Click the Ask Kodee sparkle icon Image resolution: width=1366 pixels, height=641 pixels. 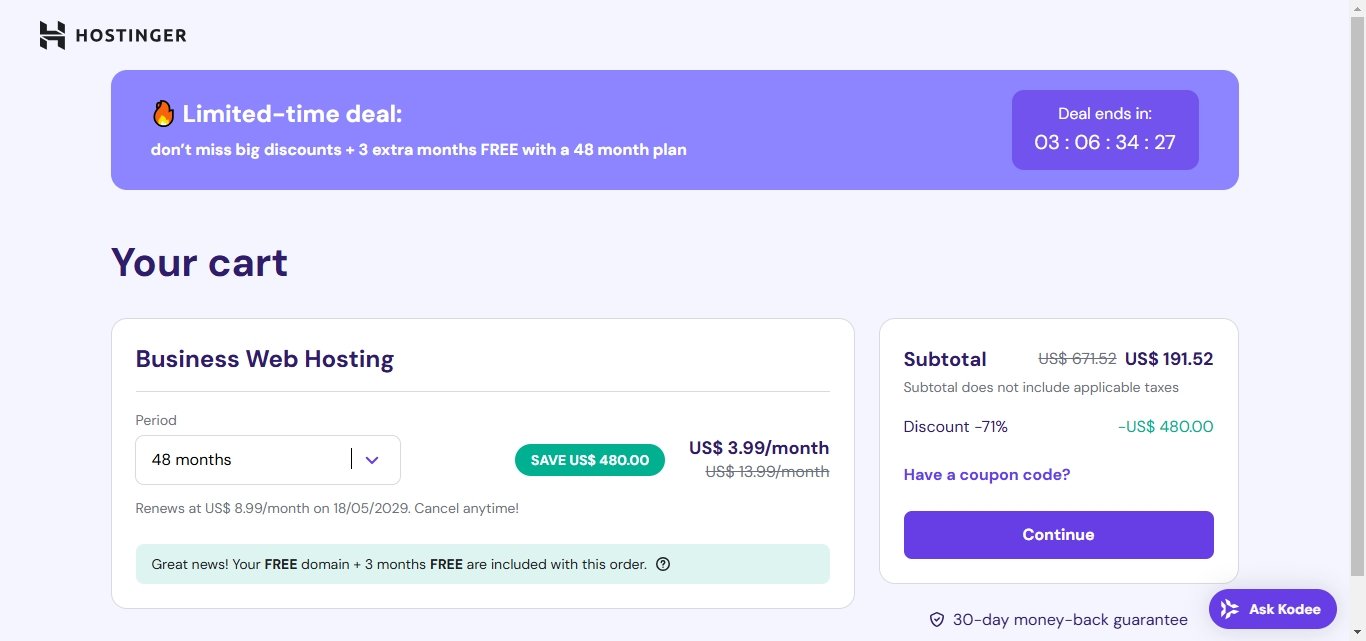(x=1230, y=609)
